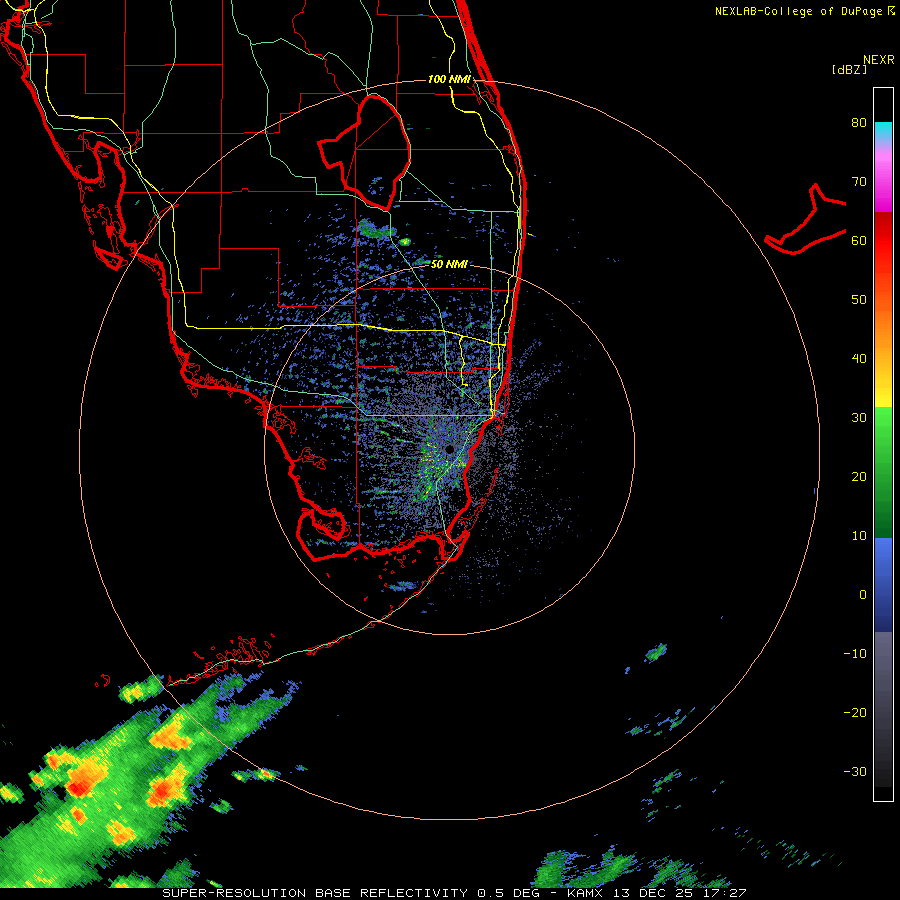Image resolution: width=900 pixels, height=900 pixels.
Task: Click the red Bahamas island outline
Action: pyautogui.click(x=806, y=221)
